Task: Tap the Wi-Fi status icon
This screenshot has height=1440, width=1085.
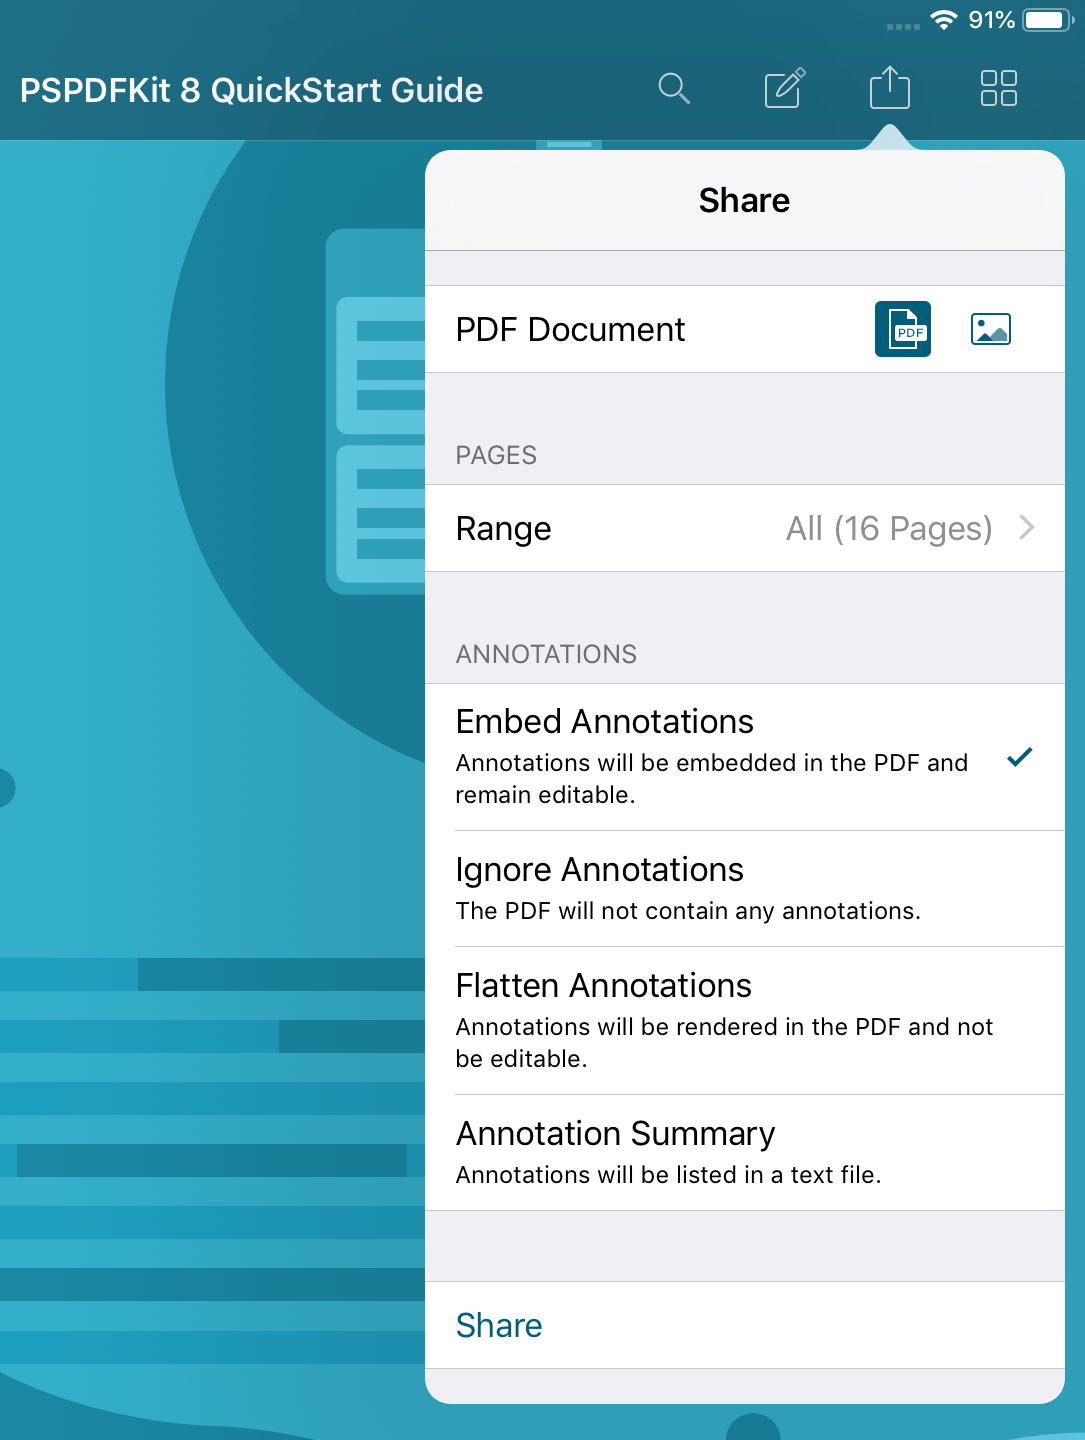Action: point(943,20)
